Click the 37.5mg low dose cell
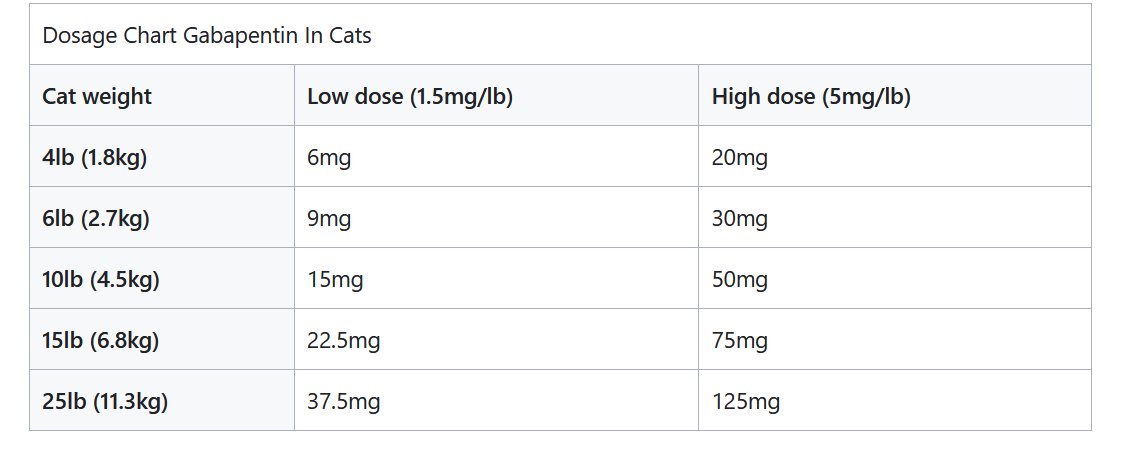Image resolution: width=1126 pixels, height=454 pixels. click(343, 402)
